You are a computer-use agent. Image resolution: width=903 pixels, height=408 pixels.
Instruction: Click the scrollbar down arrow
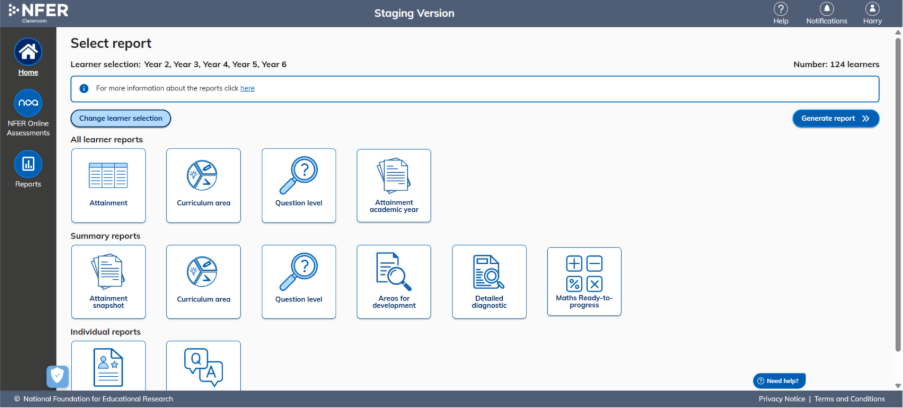pos(897,386)
